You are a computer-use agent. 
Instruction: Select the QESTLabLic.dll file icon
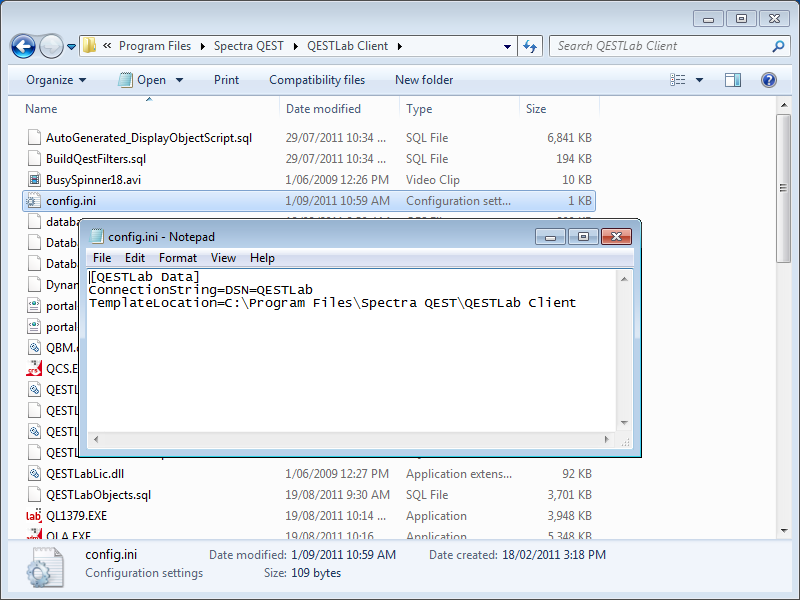click(x=34, y=474)
